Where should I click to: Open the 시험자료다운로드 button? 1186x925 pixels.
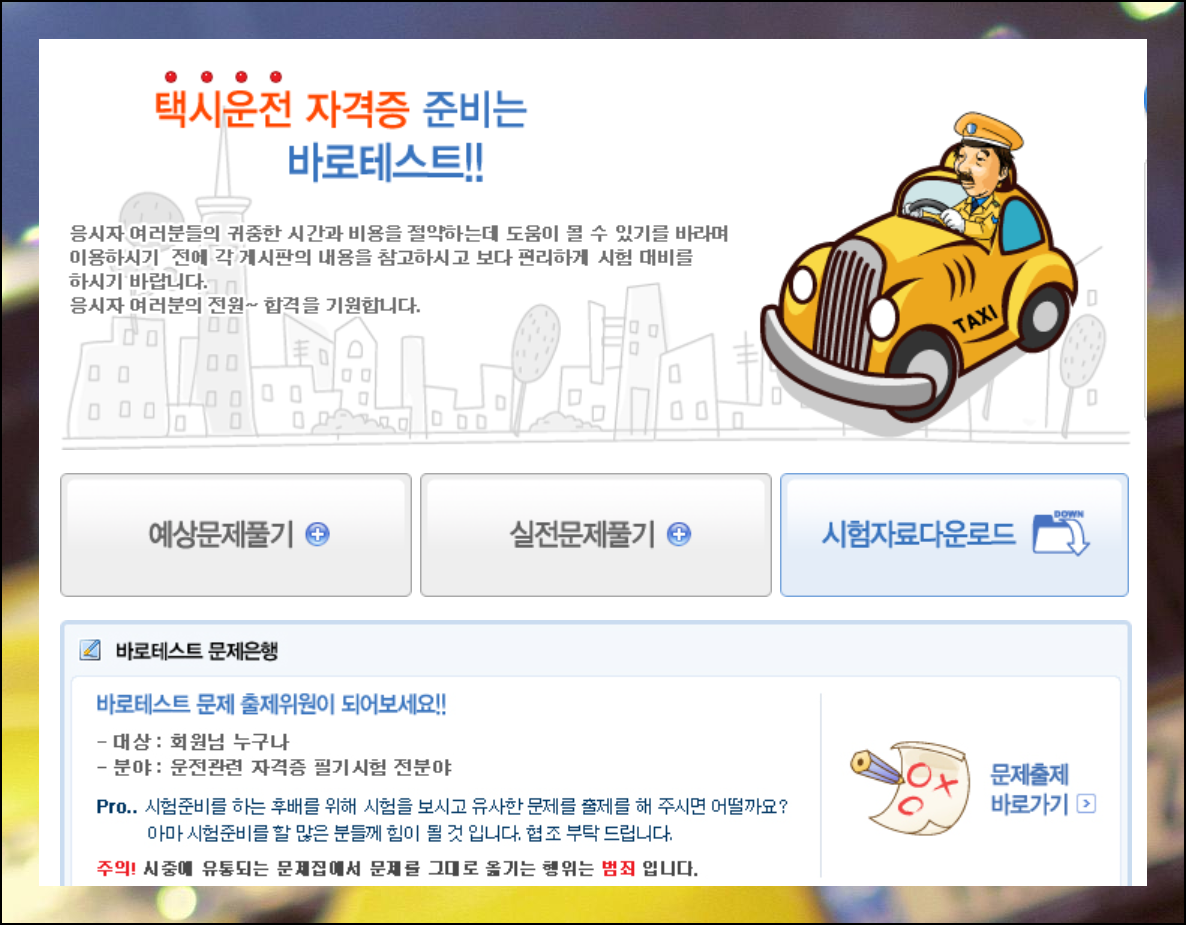955,535
